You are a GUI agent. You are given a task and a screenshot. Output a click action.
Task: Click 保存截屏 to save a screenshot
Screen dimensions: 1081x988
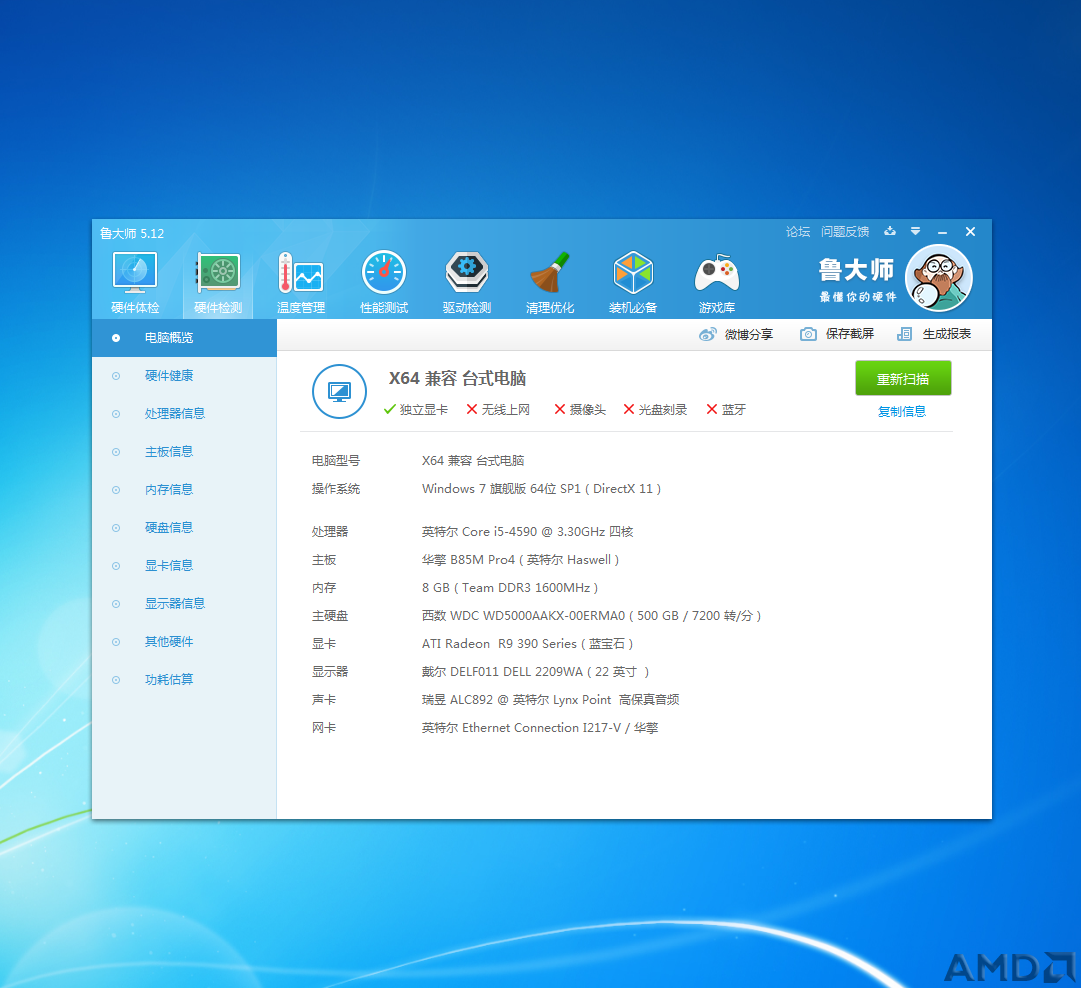[x=837, y=334]
